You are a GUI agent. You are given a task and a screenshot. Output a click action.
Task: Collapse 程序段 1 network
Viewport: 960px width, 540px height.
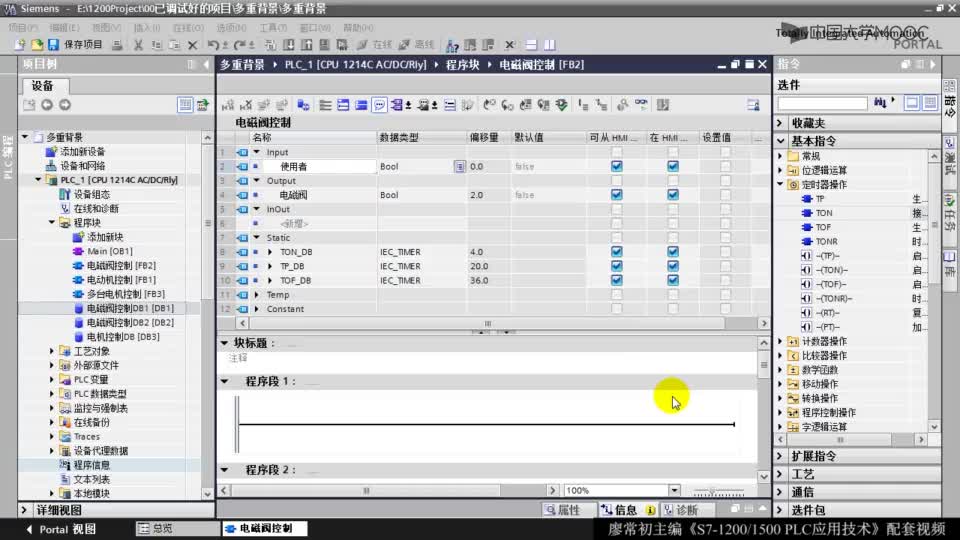tap(225, 381)
